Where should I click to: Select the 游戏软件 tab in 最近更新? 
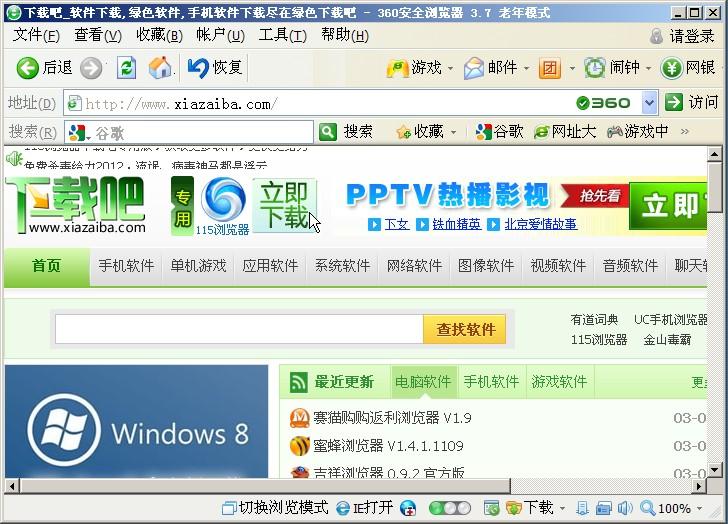point(559,382)
